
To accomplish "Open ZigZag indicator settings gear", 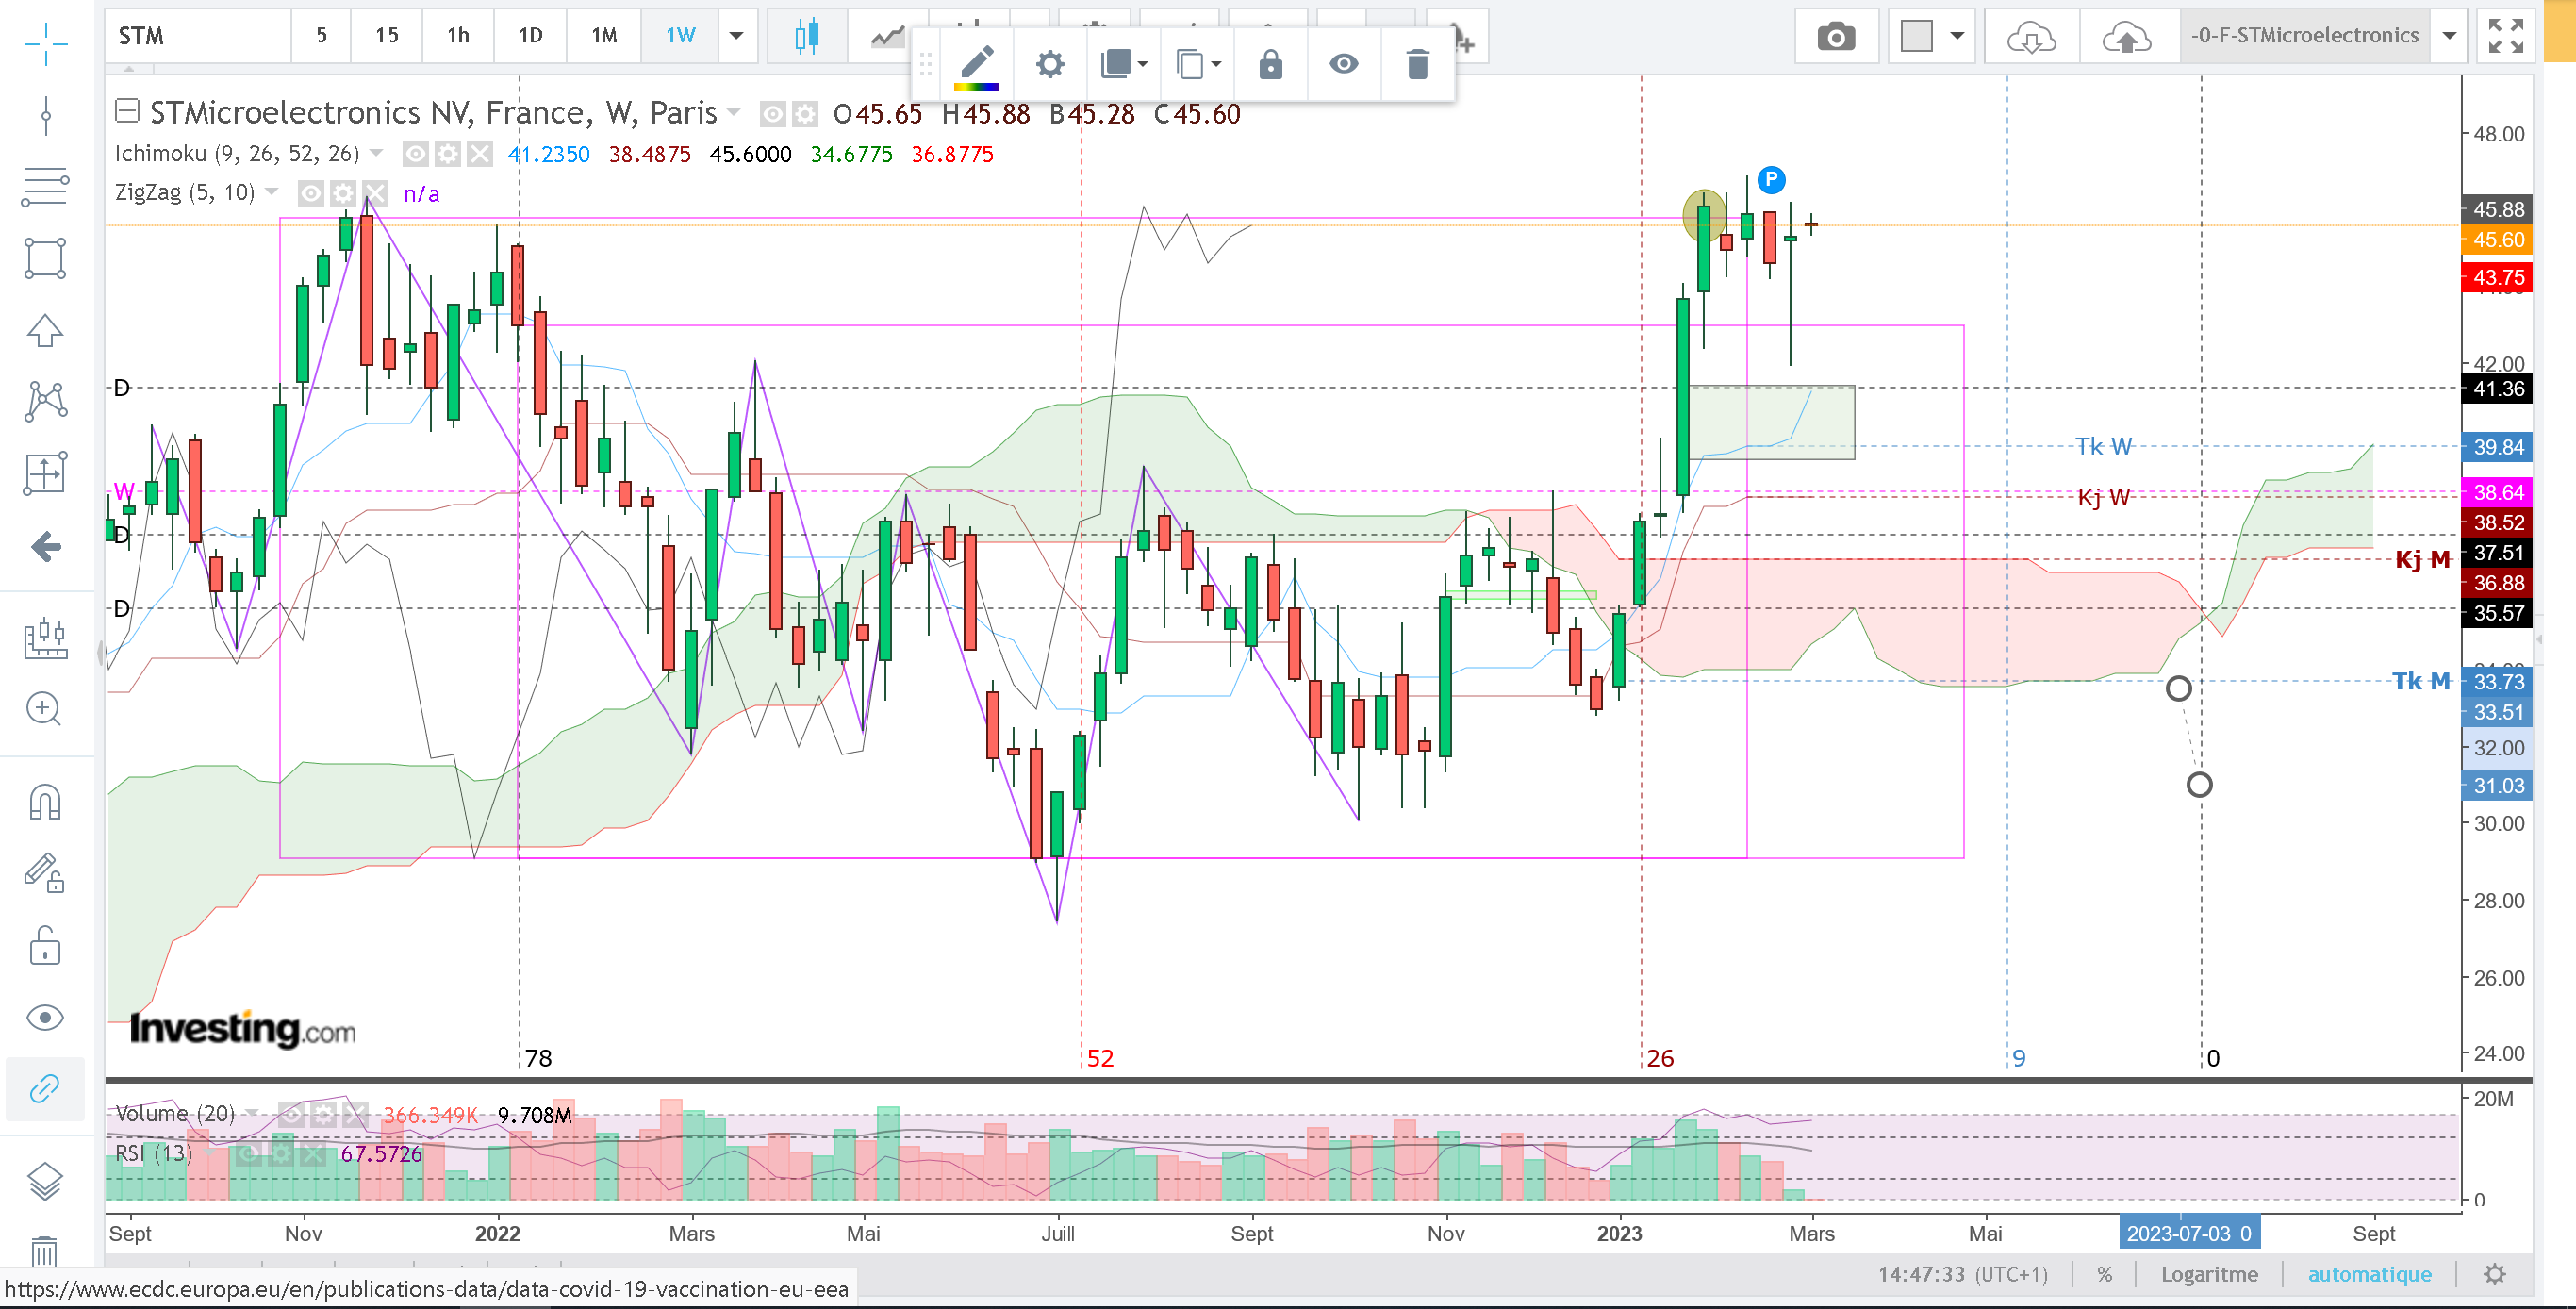I will tap(343, 193).
